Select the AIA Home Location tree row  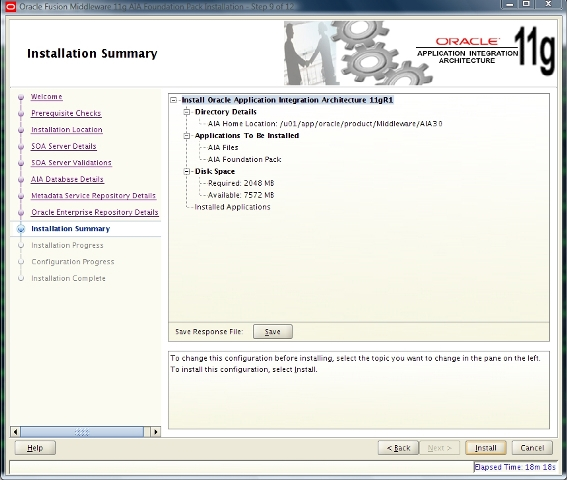[325, 124]
